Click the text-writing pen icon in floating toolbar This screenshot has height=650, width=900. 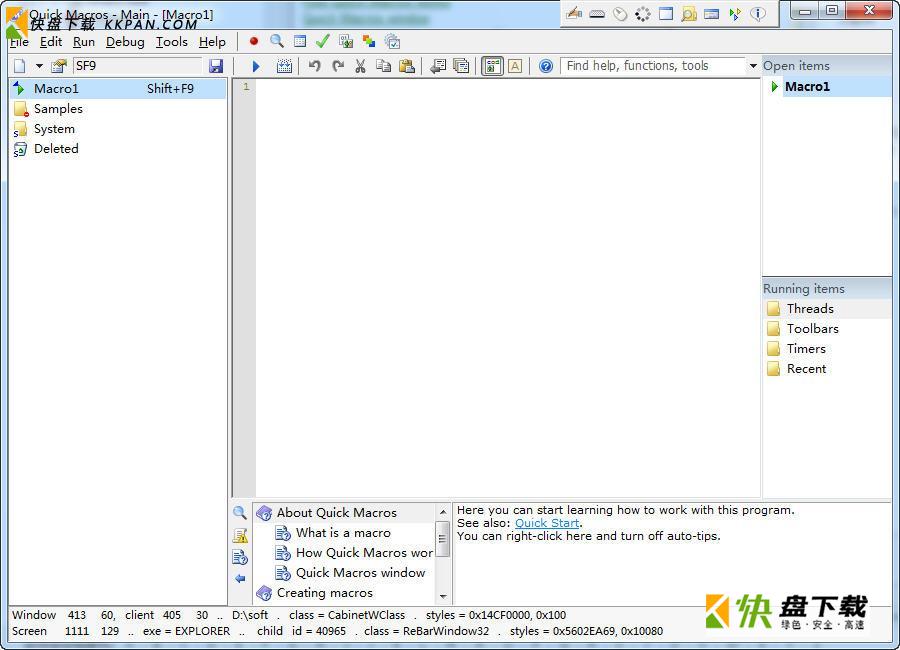[x=574, y=13]
